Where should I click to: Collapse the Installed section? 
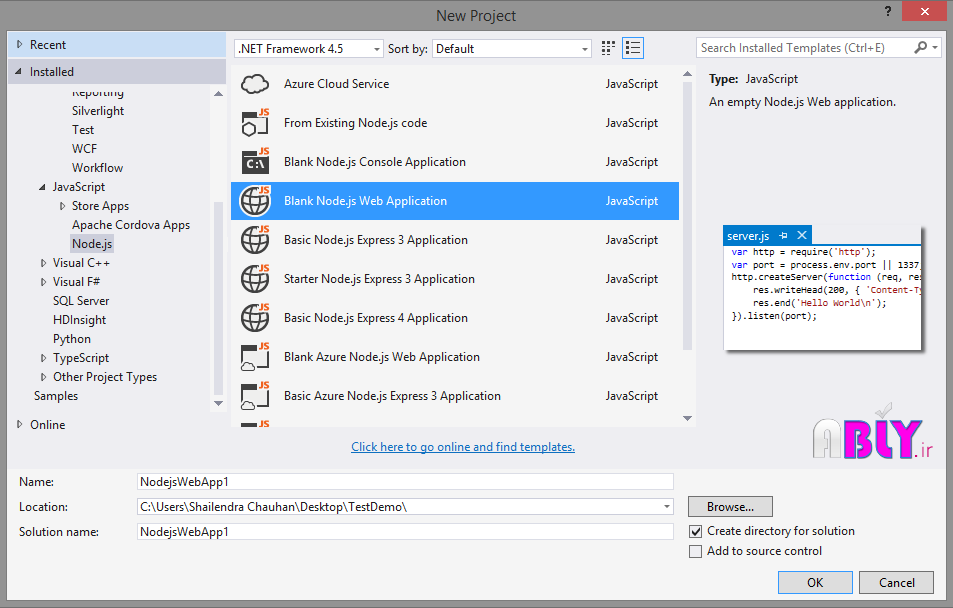point(19,71)
